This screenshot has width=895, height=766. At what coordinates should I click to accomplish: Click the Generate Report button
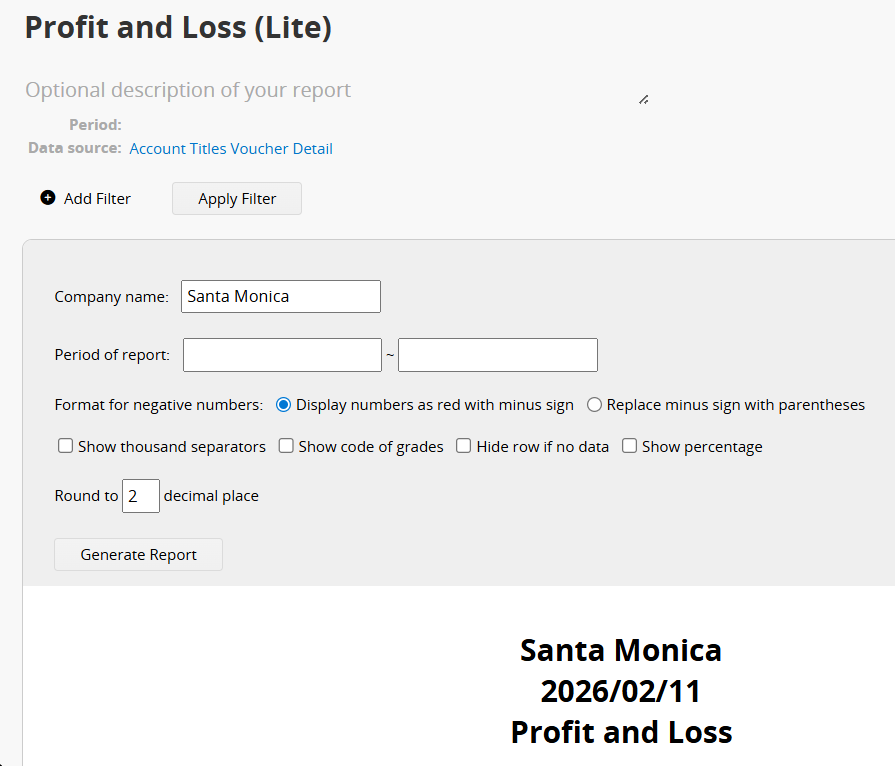138,555
